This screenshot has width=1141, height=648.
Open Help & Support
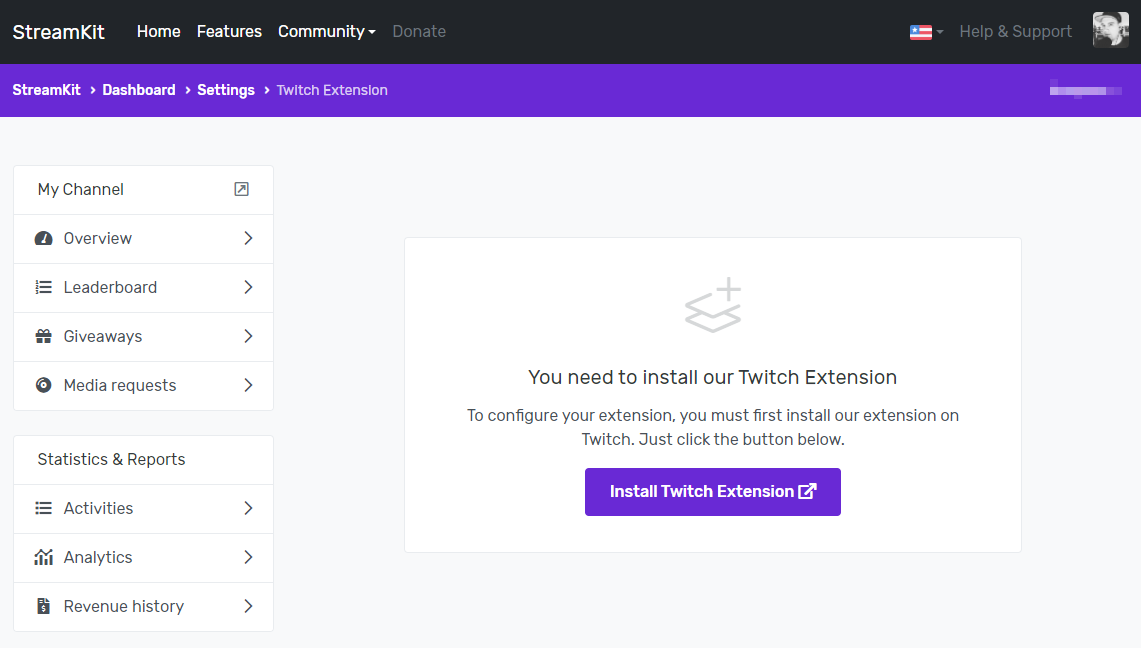(1015, 31)
